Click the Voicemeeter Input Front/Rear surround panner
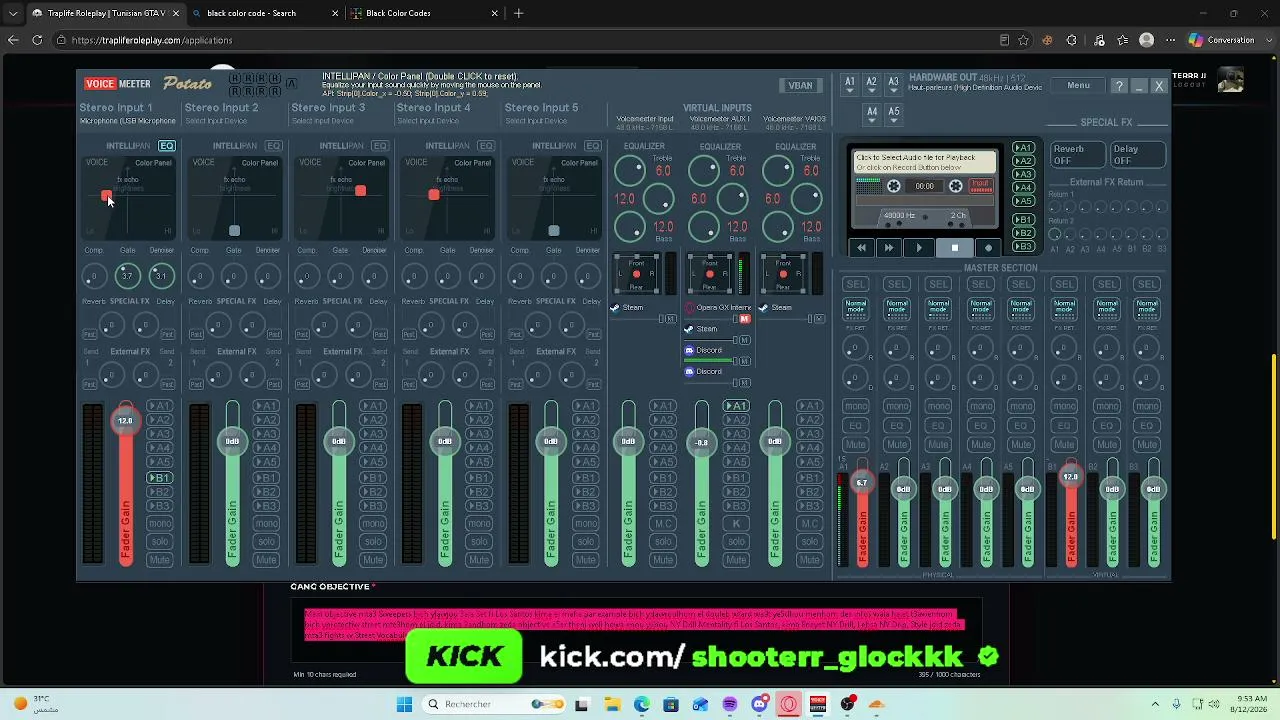Screen dimensions: 1280x720 pos(635,273)
